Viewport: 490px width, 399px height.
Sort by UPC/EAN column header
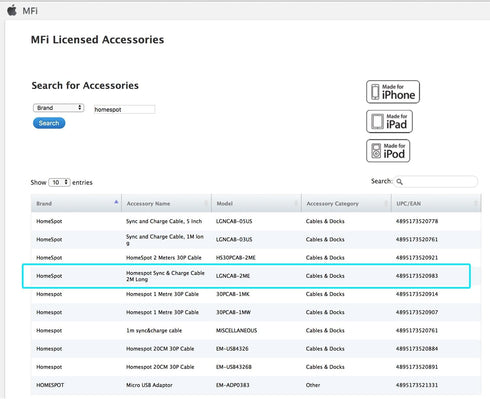click(437, 203)
